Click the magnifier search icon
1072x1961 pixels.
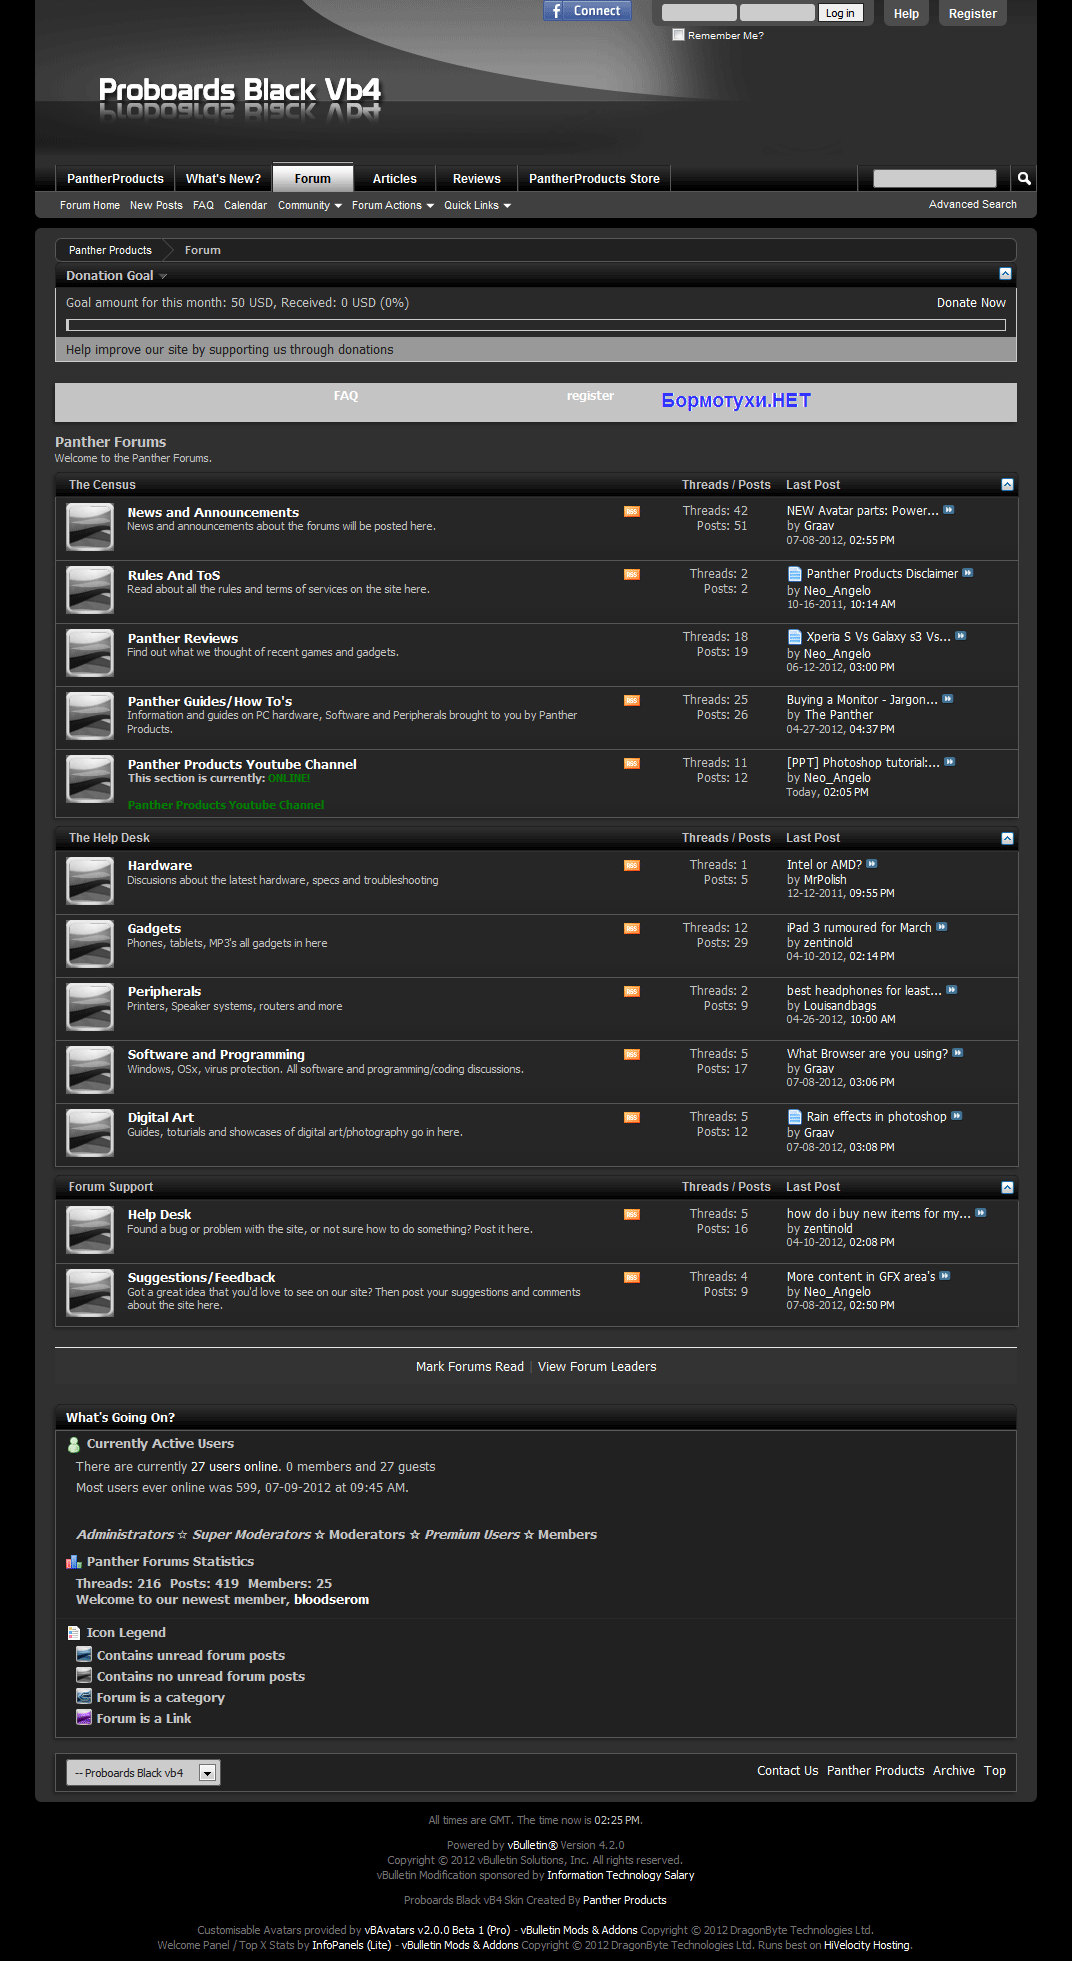[x=1024, y=178]
